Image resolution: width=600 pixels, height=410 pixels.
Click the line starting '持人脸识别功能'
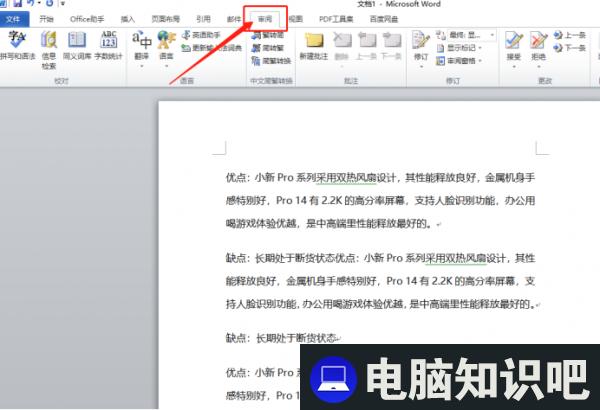pyautogui.click(x=382, y=304)
